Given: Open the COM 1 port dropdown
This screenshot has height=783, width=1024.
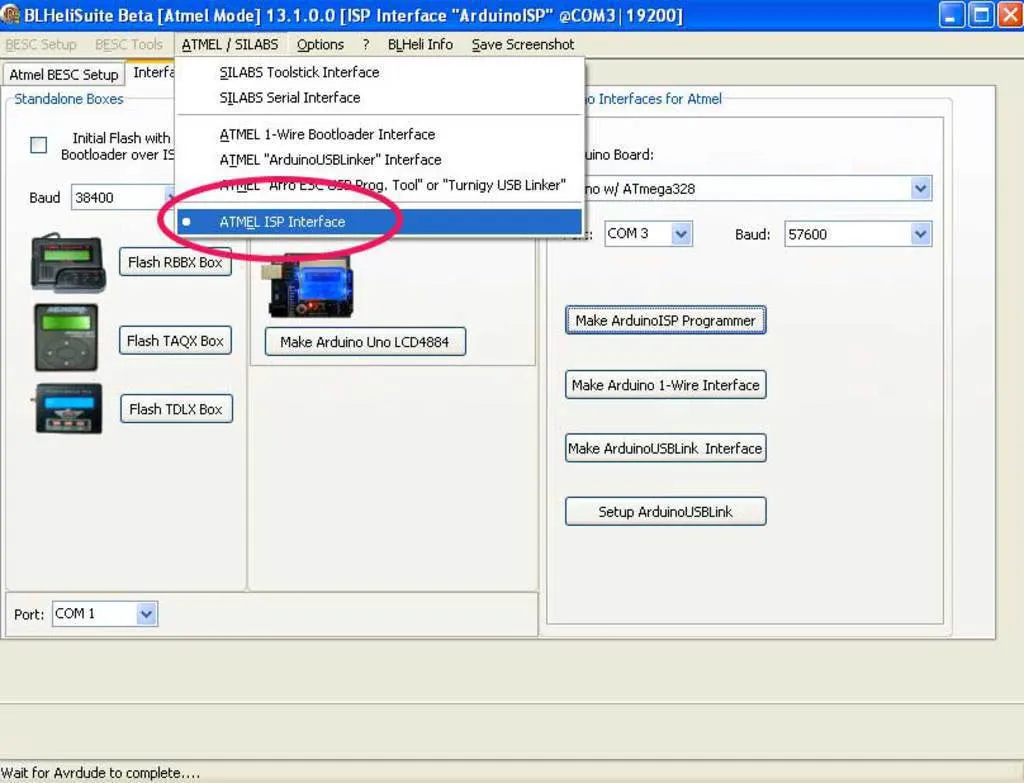Looking at the screenshot, I should (x=146, y=614).
